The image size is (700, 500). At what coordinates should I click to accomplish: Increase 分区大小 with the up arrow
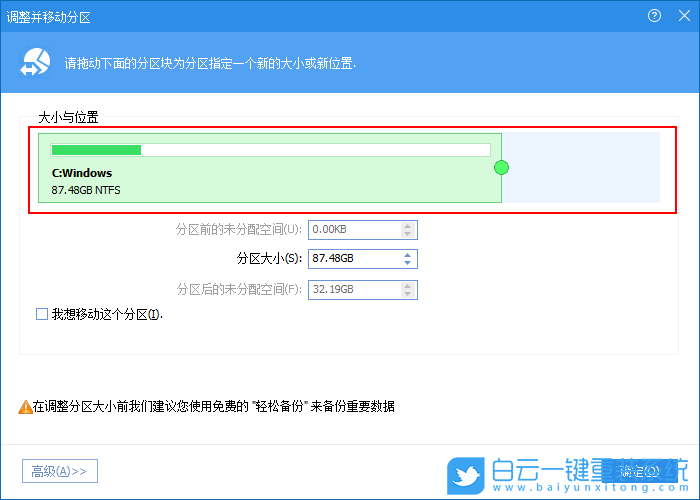pos(407,255)
